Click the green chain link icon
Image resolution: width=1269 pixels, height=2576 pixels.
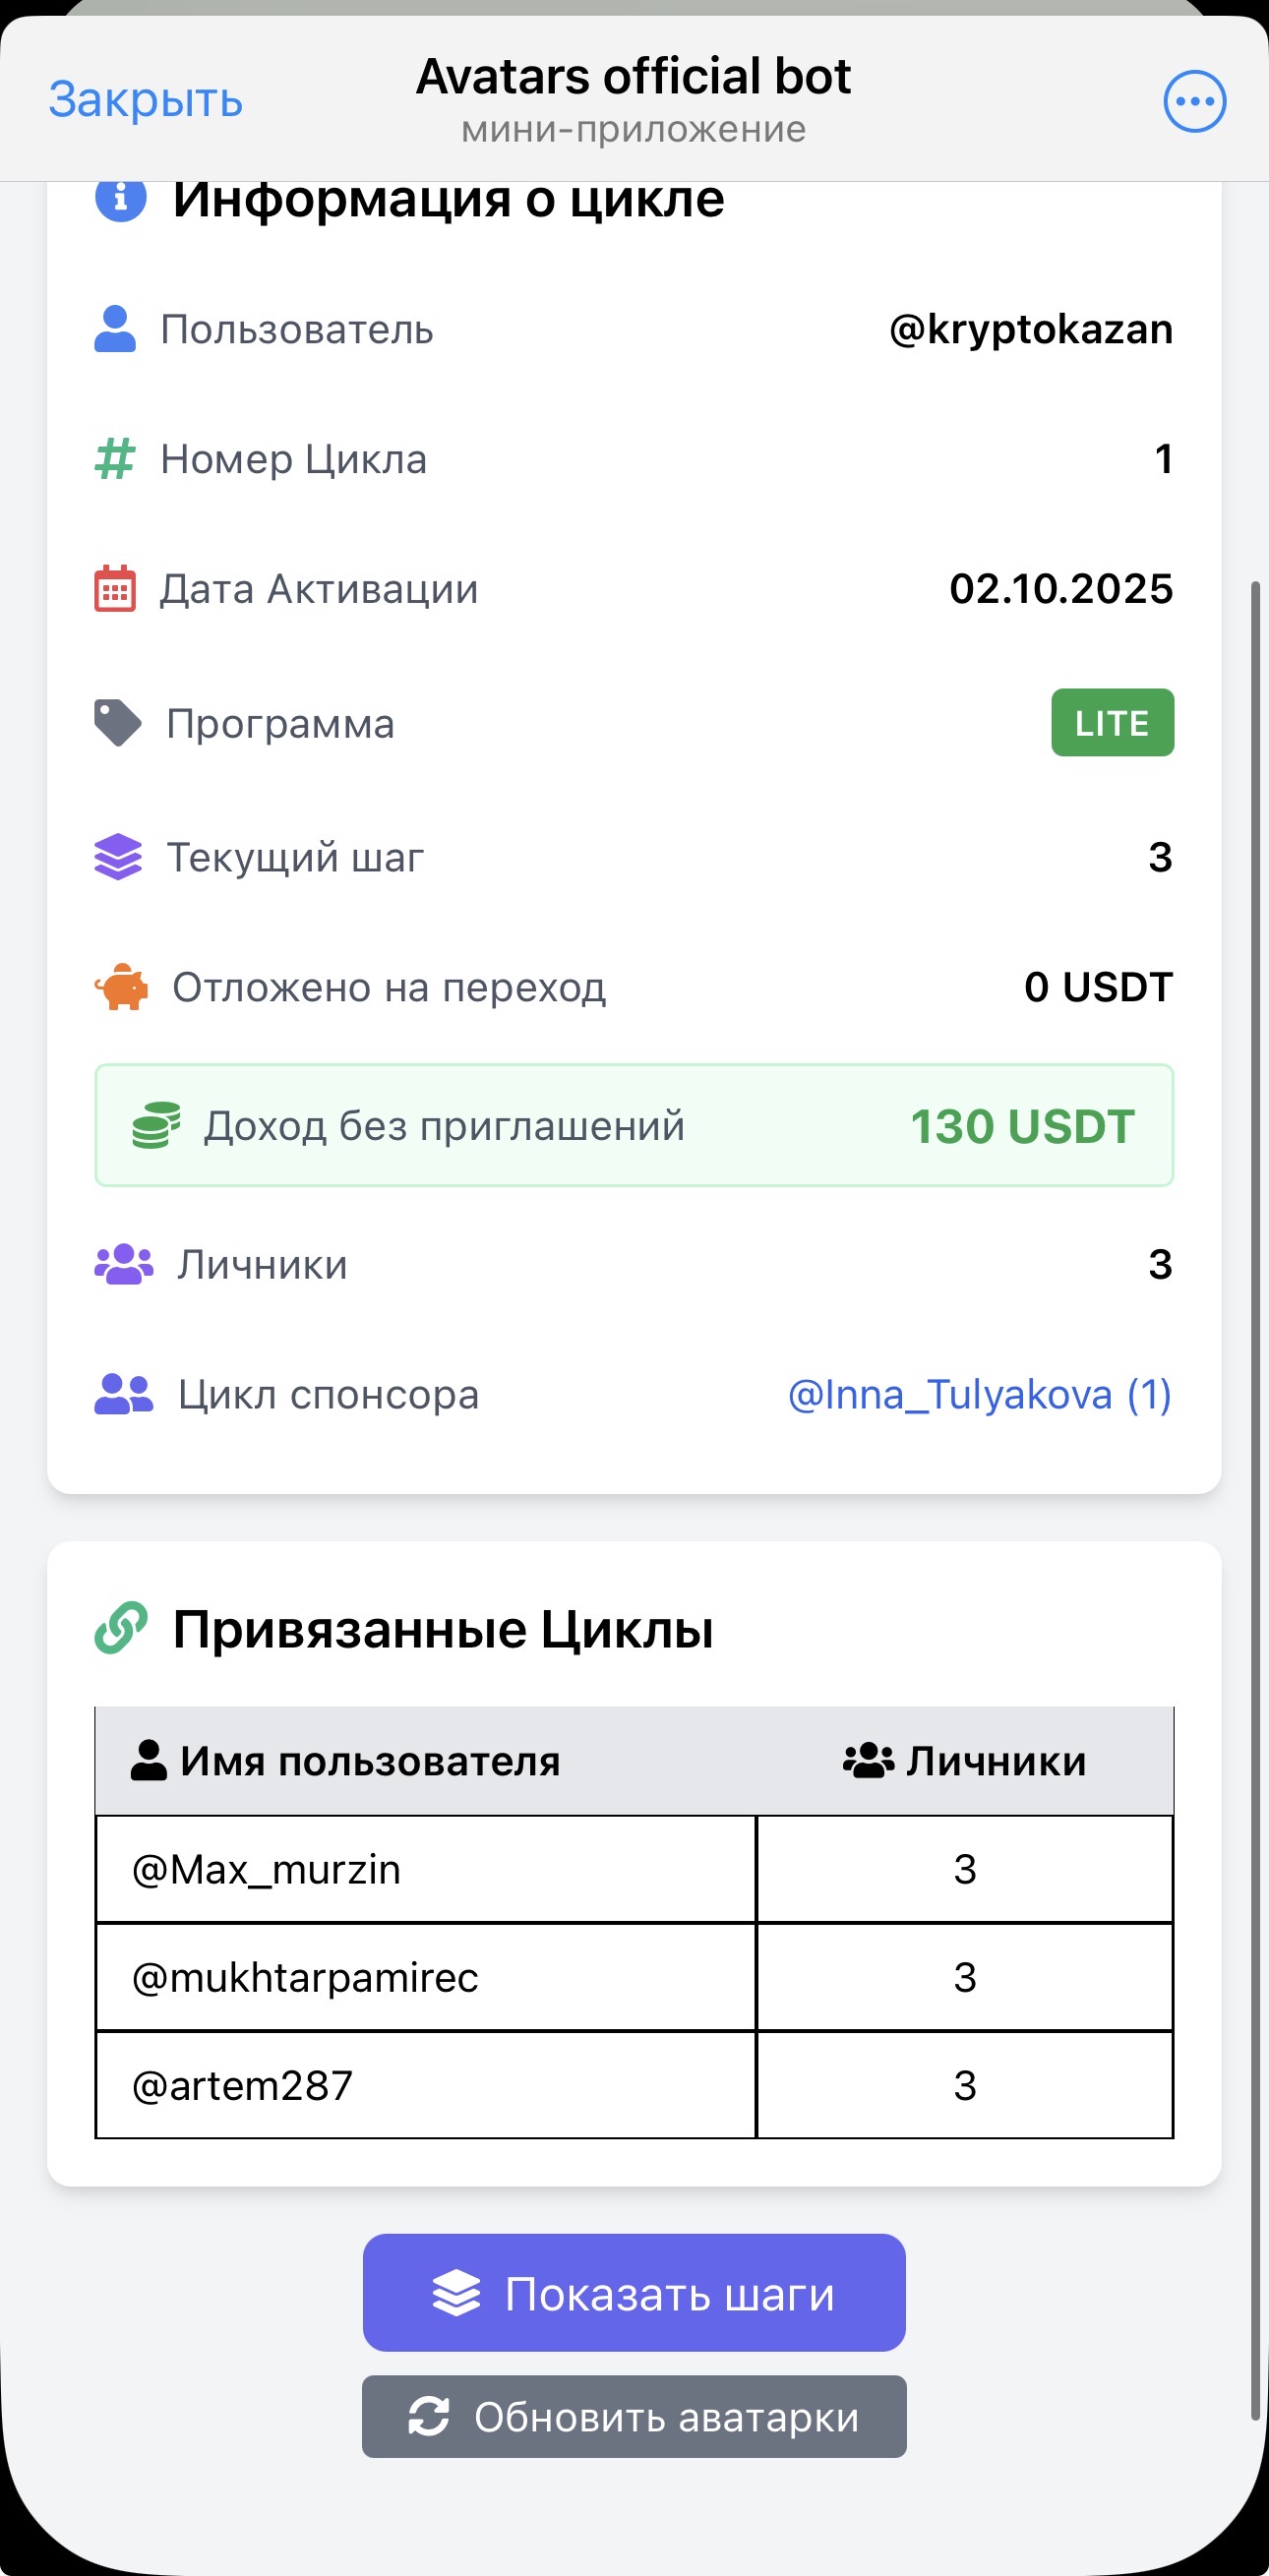point(121,1628)
